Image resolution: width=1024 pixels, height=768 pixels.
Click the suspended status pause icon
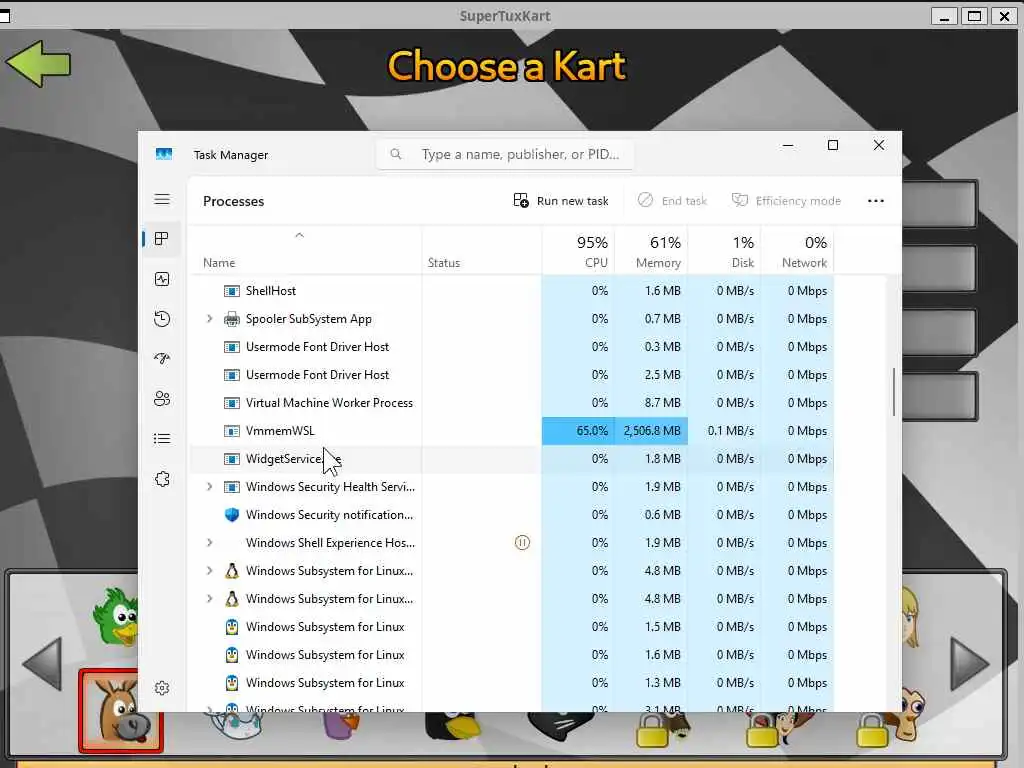(522, 543)
